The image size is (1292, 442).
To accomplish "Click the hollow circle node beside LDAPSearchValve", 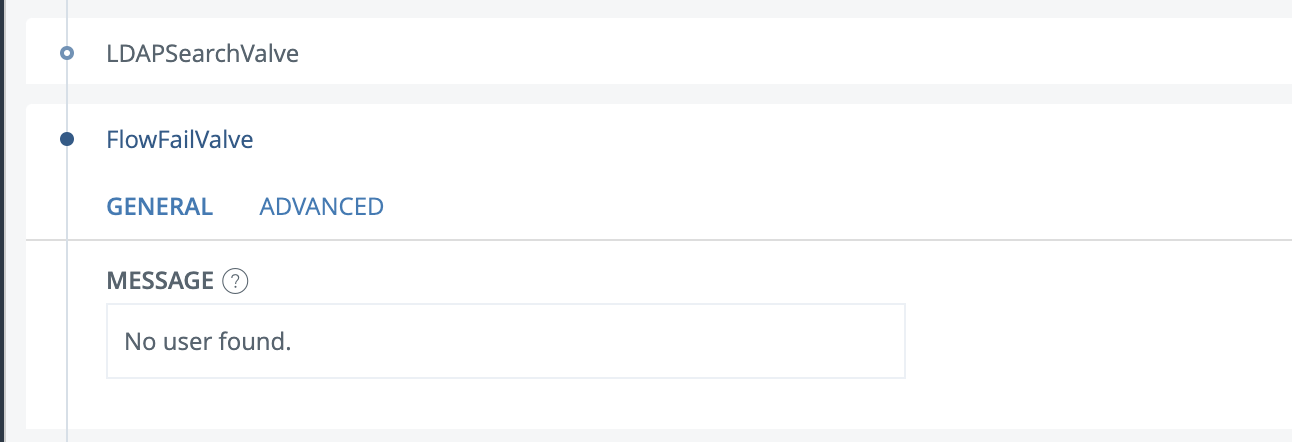I will coord(67,53).
